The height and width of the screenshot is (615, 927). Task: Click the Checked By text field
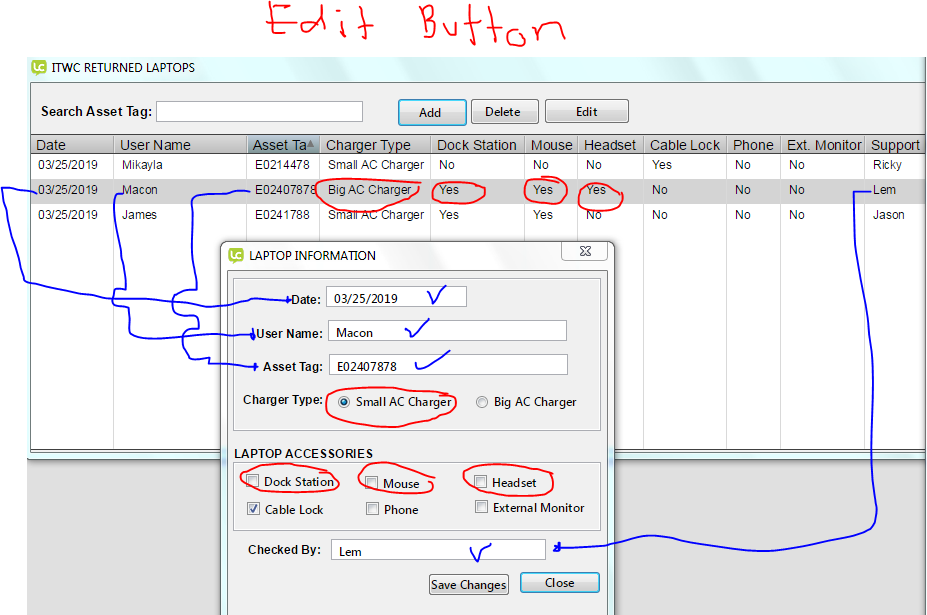click(438, 550)
